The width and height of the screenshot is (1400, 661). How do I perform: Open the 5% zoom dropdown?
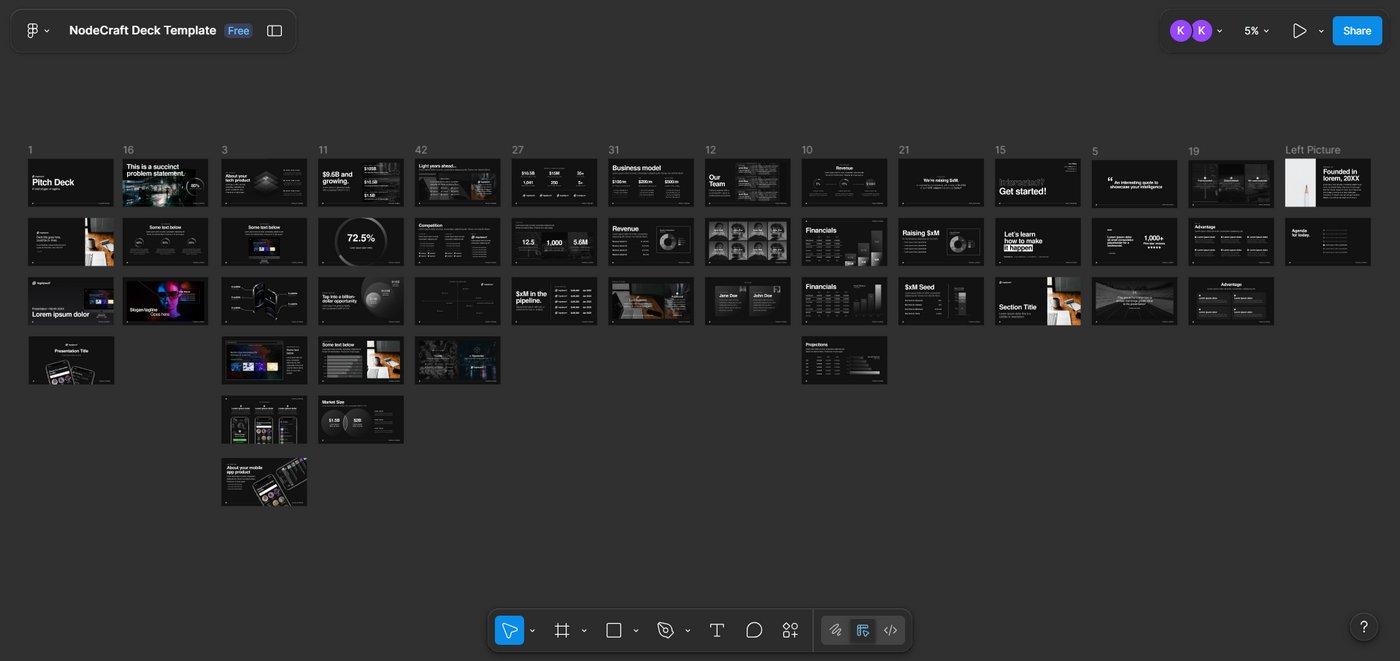coord(1256,31)
